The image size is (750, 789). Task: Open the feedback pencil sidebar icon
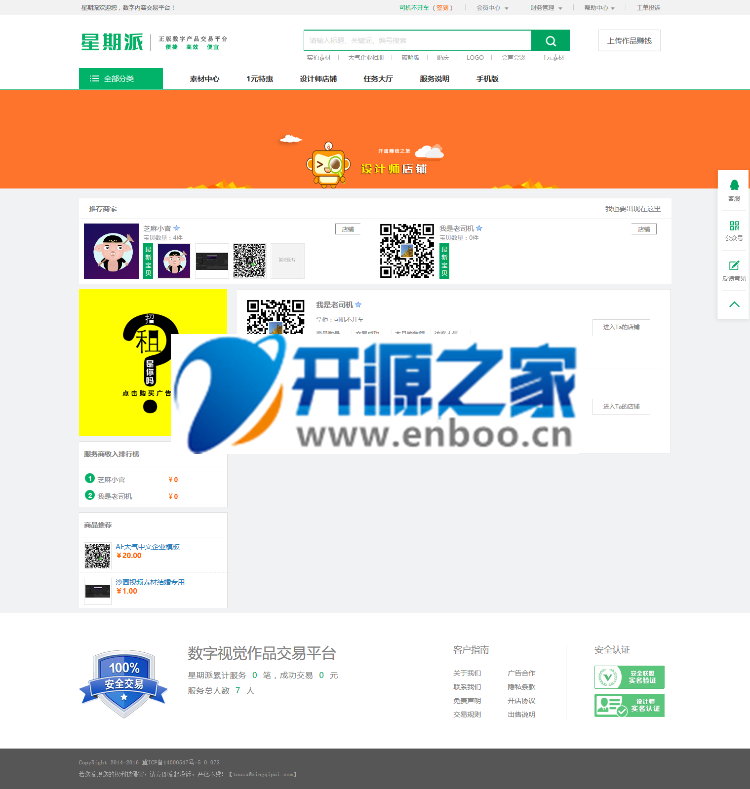pos(734,266)
